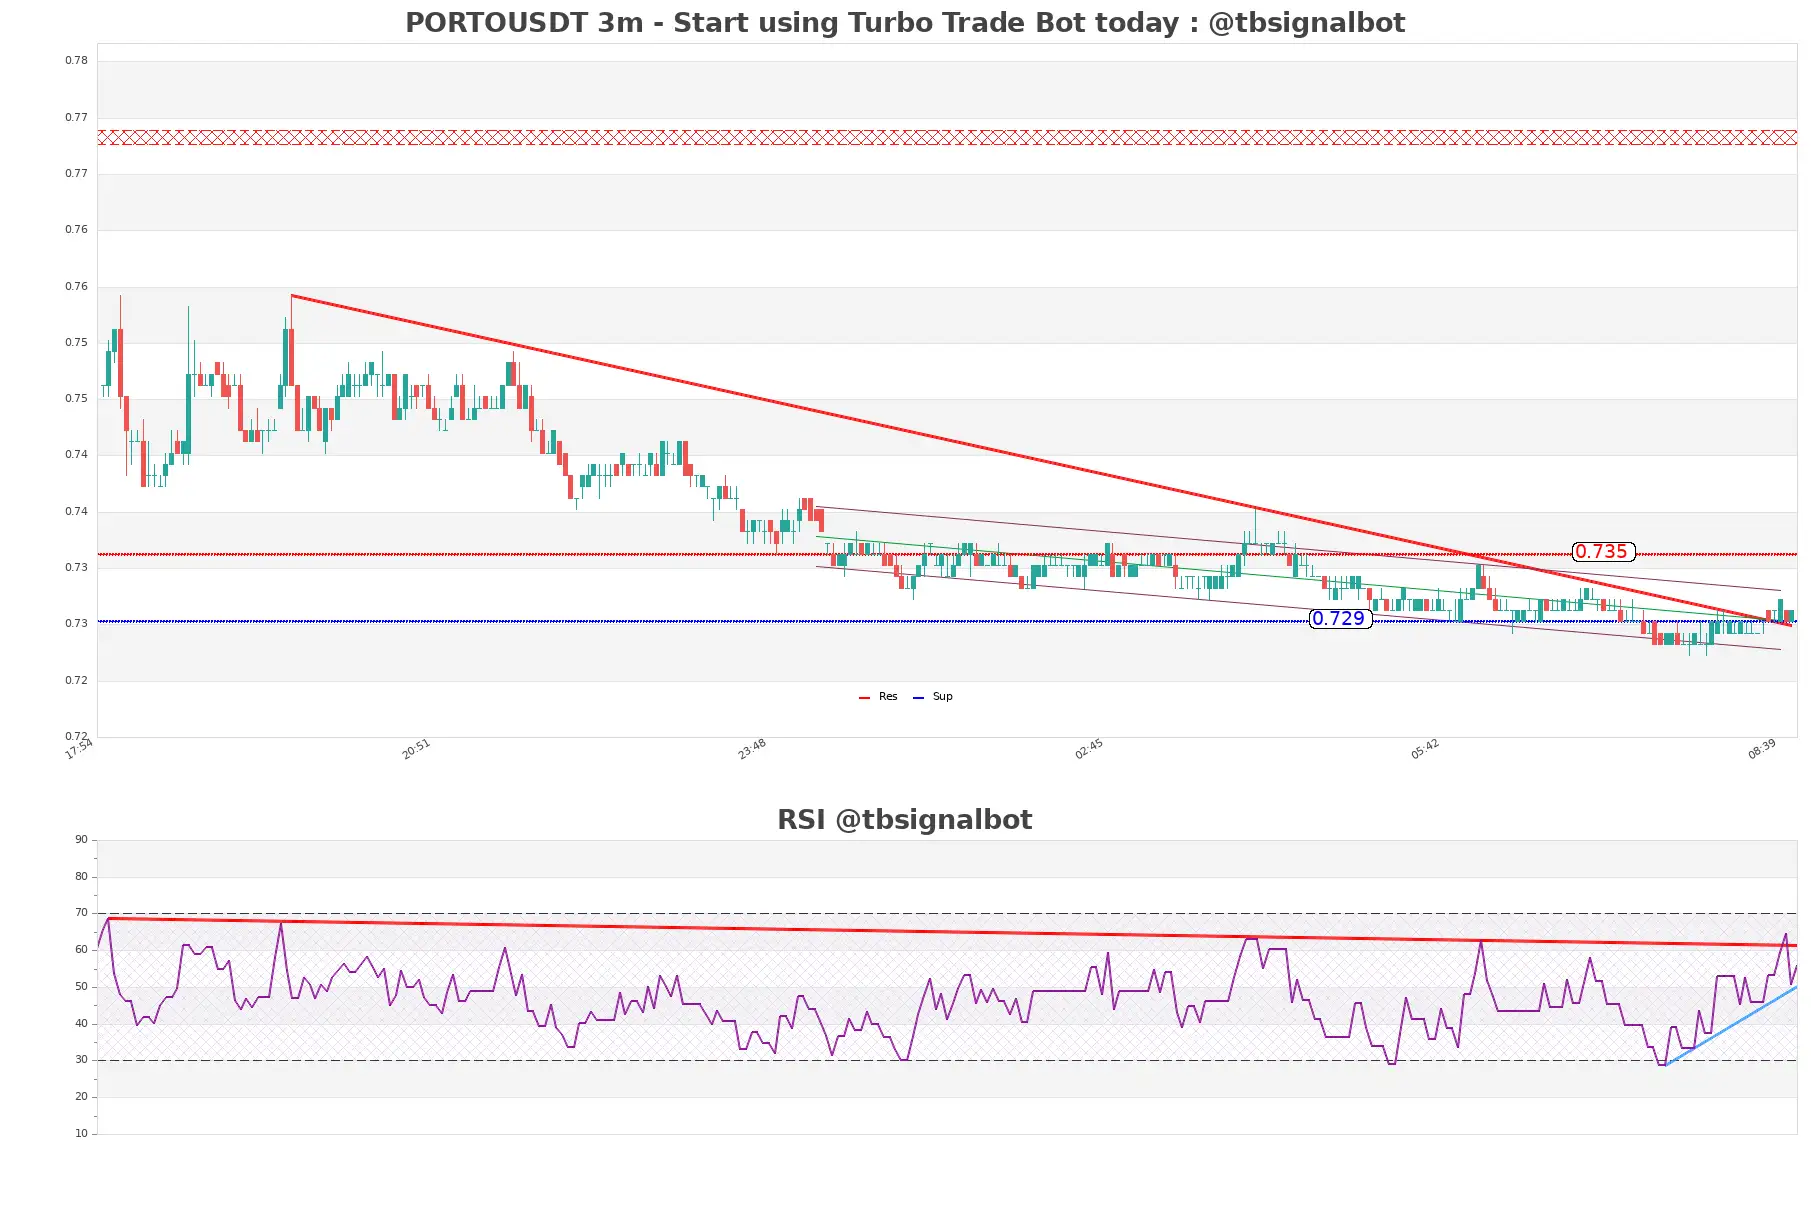Screen dimensions: 1811x1208
Task: Click the Res legend entry
Action: pyautogui.click(x=879, y=697)
